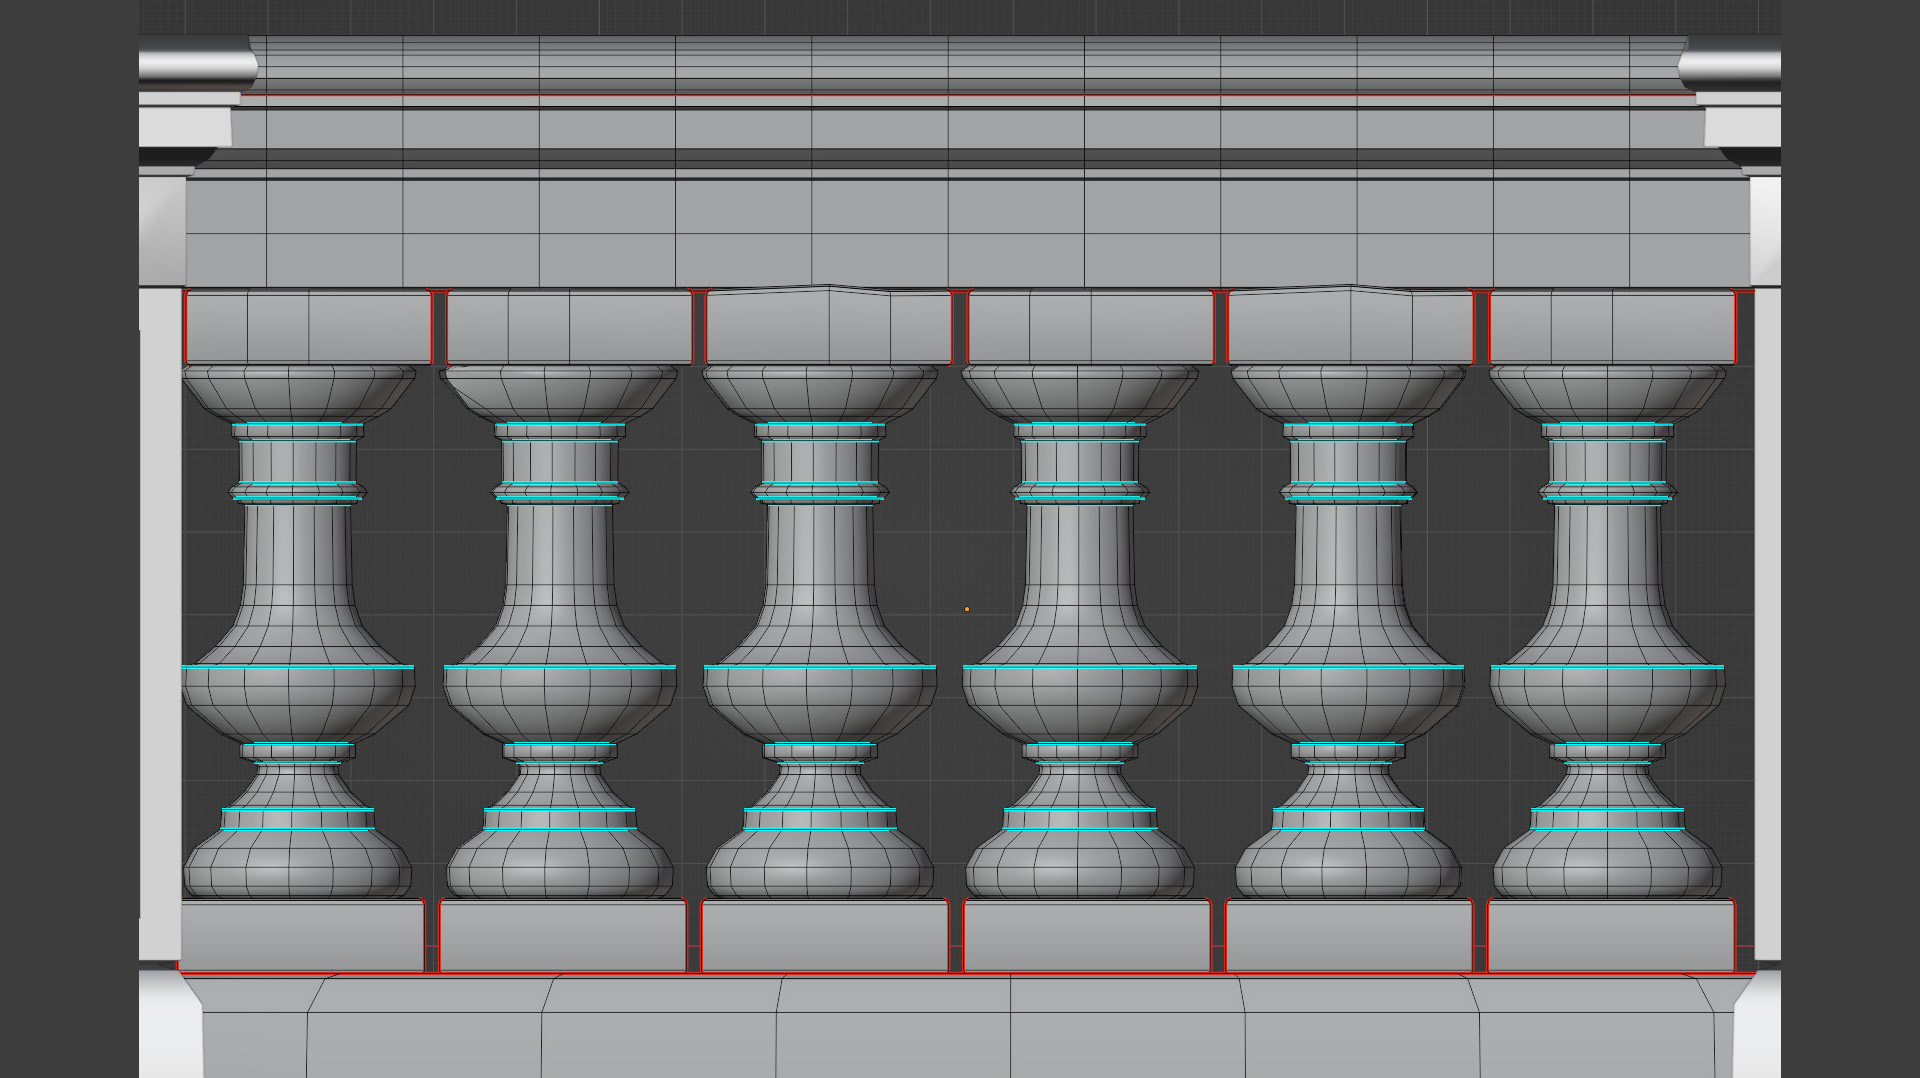Select the red seam line across the top handrail
1920x1078 pixels.
click(x=960, y=96)
